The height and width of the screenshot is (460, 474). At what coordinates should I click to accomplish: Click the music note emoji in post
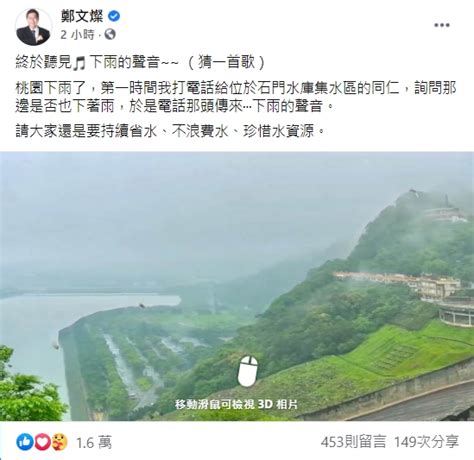point(79,63)
